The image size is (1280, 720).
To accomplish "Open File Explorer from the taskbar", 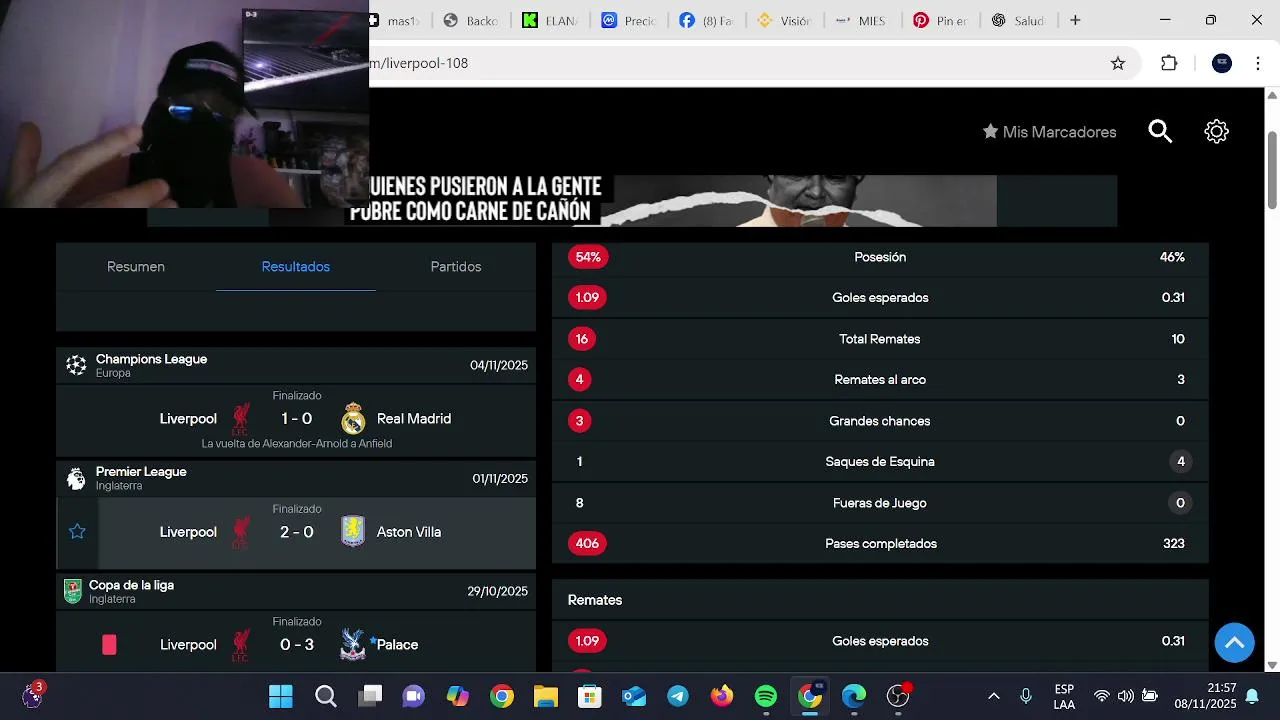I will pyautogui.click(x=546, y=696).
